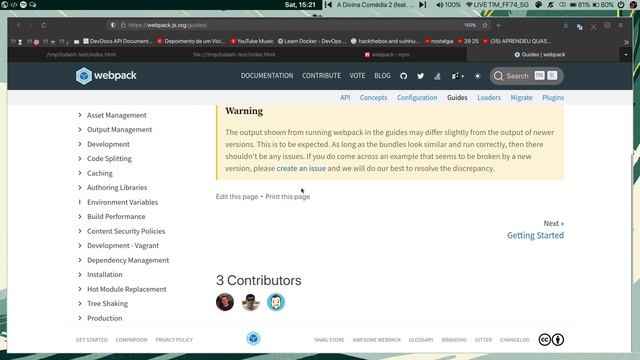Open Content Security Policies guide link
Screen dimensions: 640x360
pos(126,231)
